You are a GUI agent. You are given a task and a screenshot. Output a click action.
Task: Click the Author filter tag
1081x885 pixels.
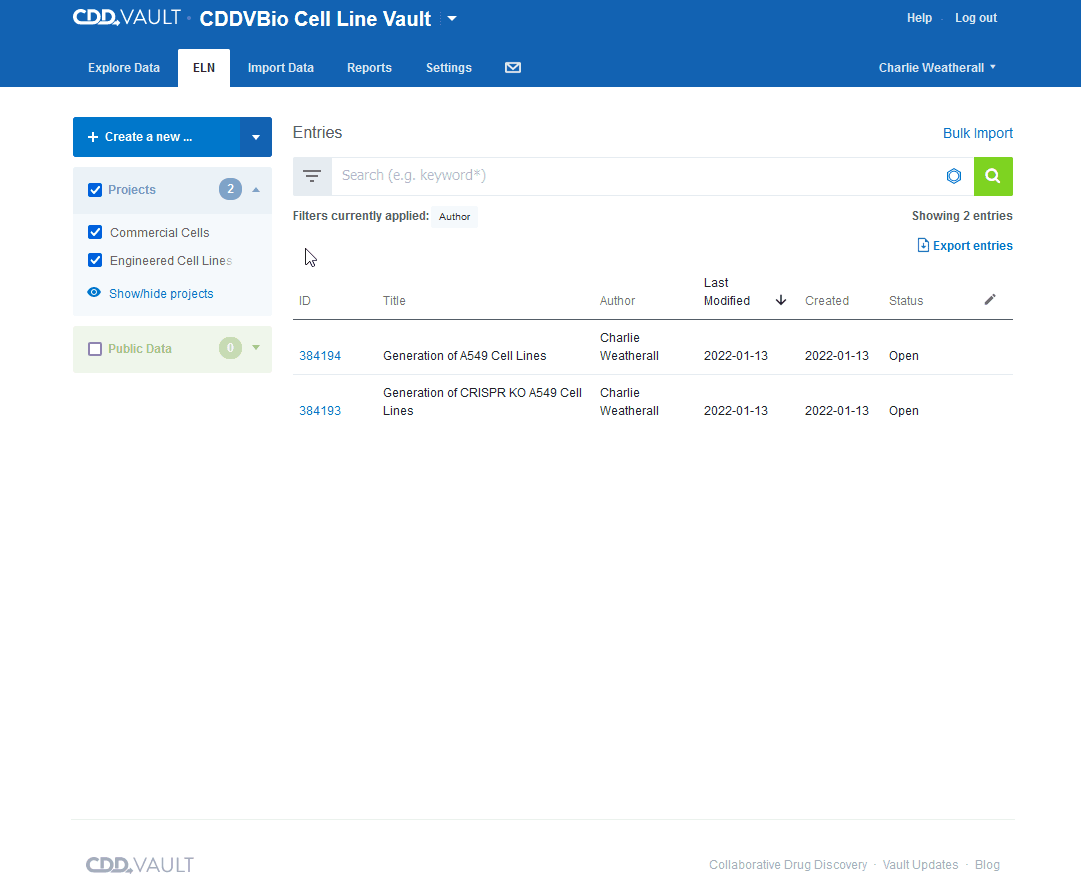pyautogui.click(x=454, y=216)
